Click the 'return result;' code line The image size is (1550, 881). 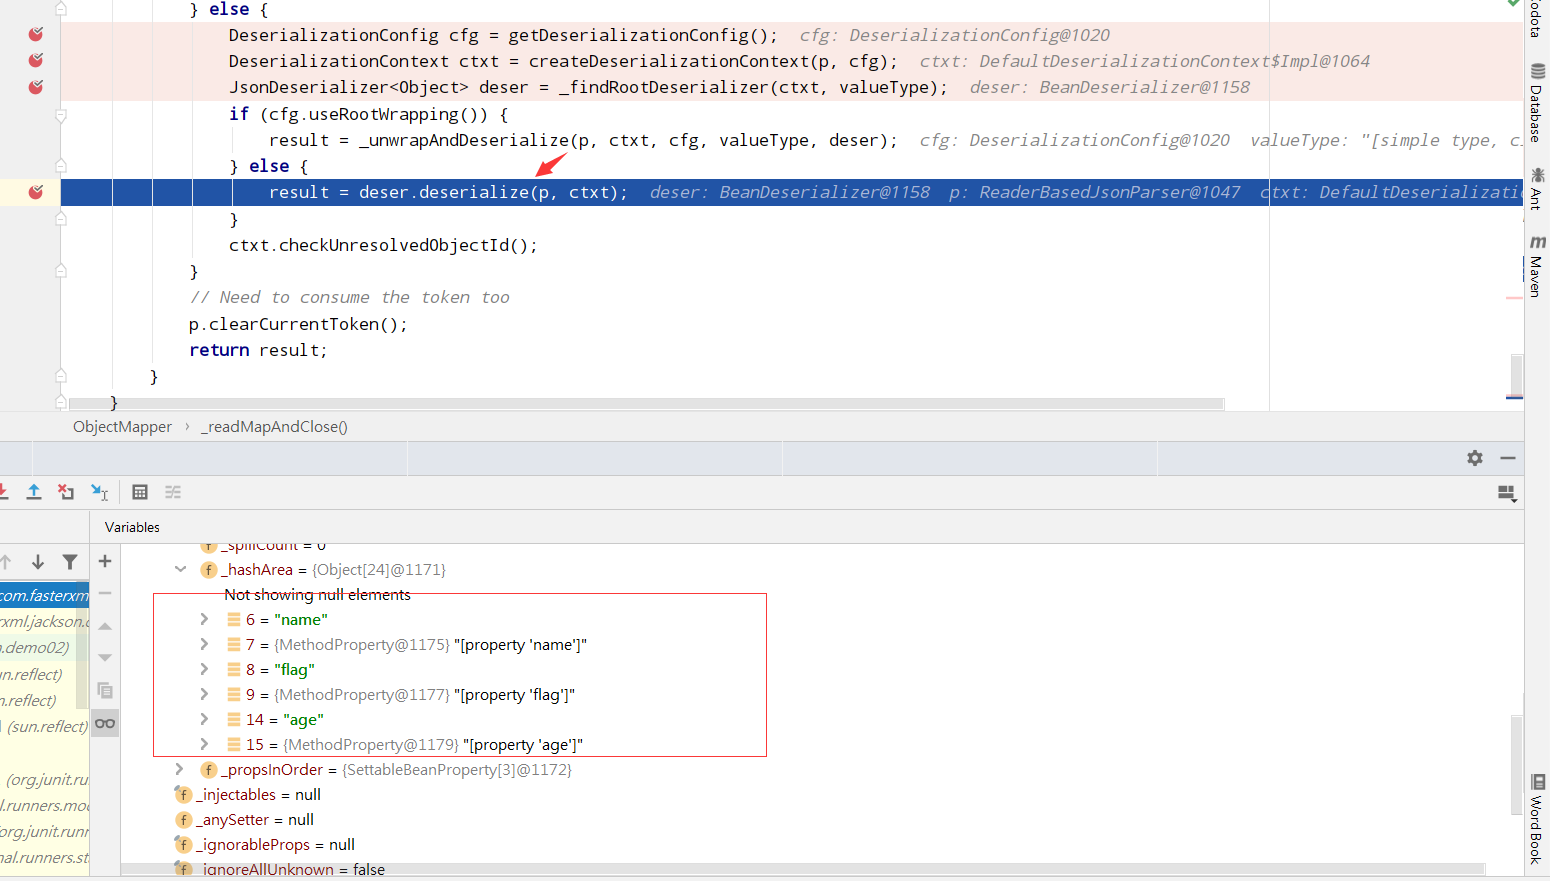[x=258, y=350]
